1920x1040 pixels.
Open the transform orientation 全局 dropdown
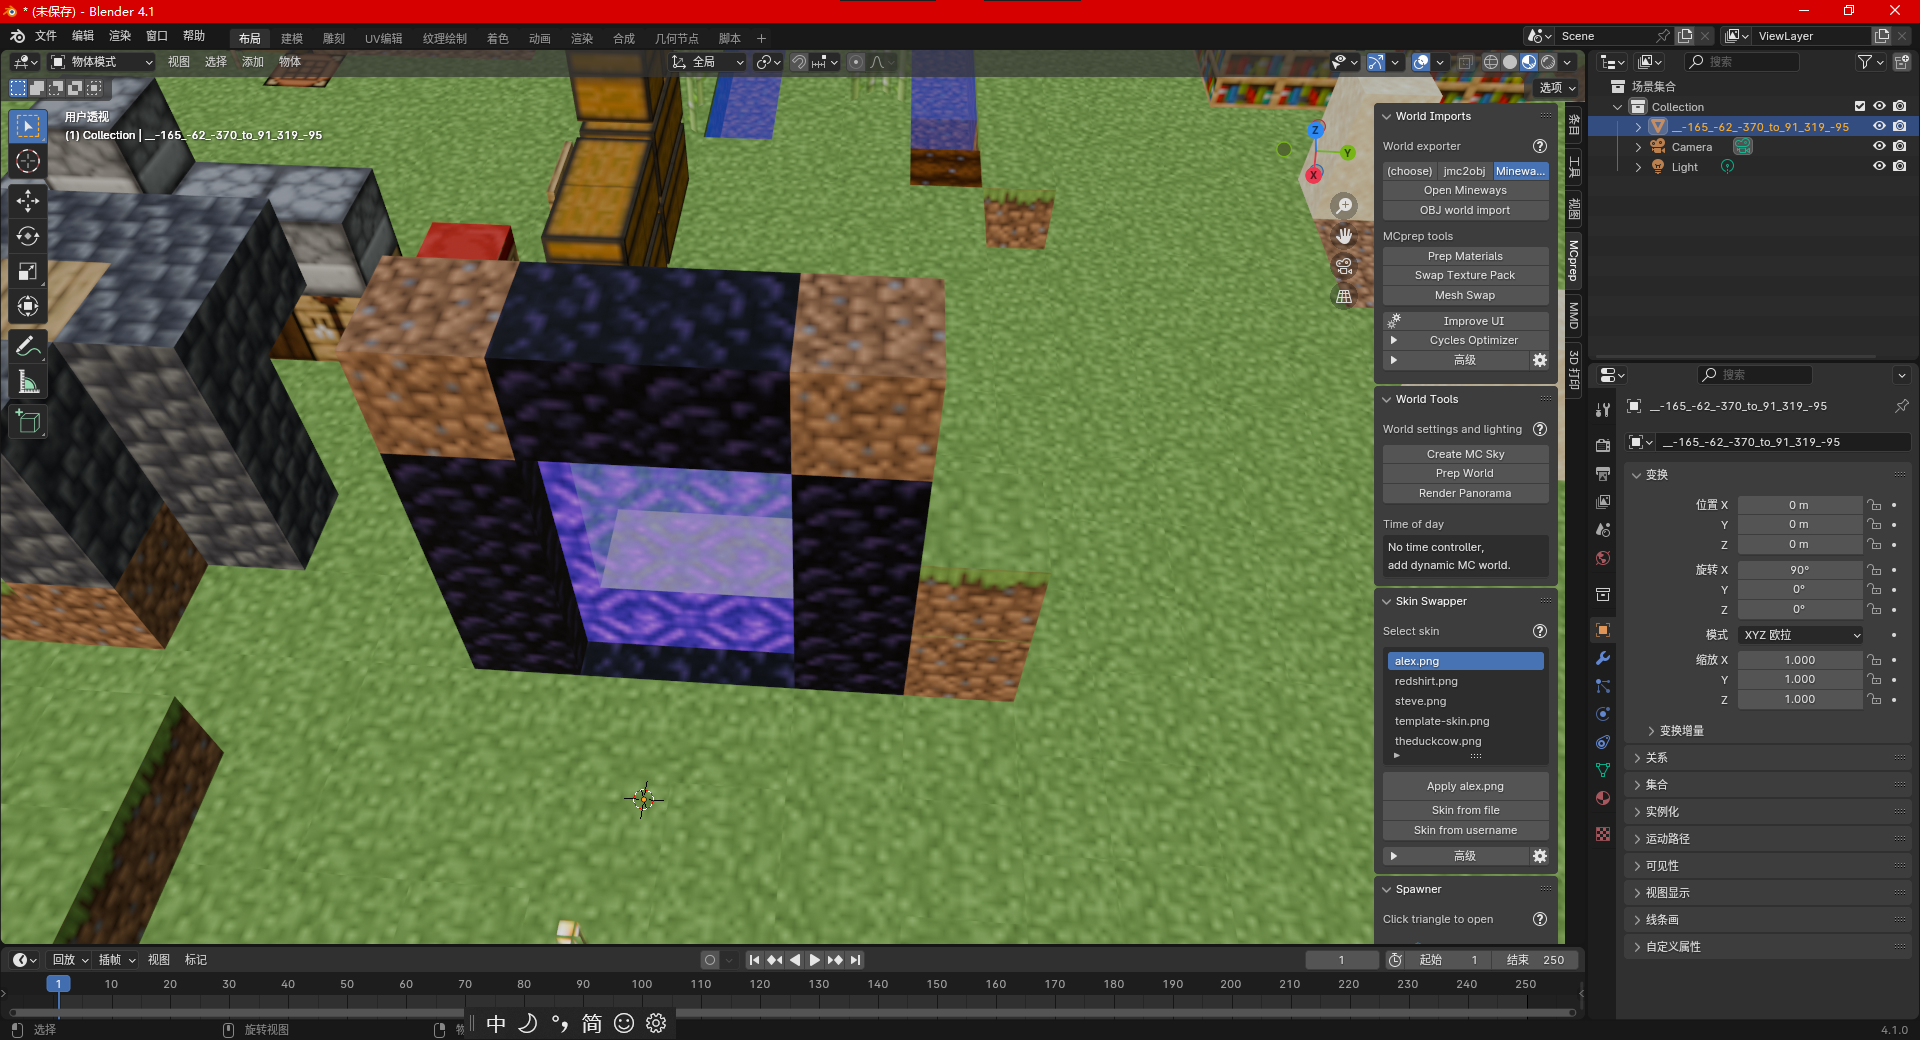708,62
